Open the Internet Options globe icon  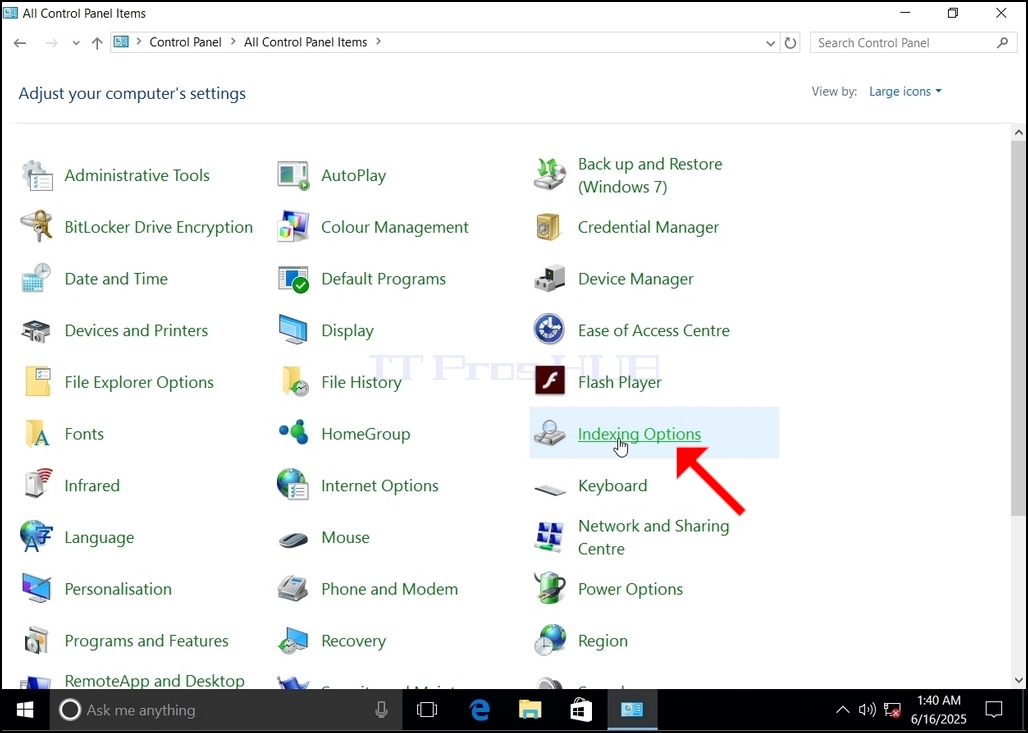(x=293, y=485)
